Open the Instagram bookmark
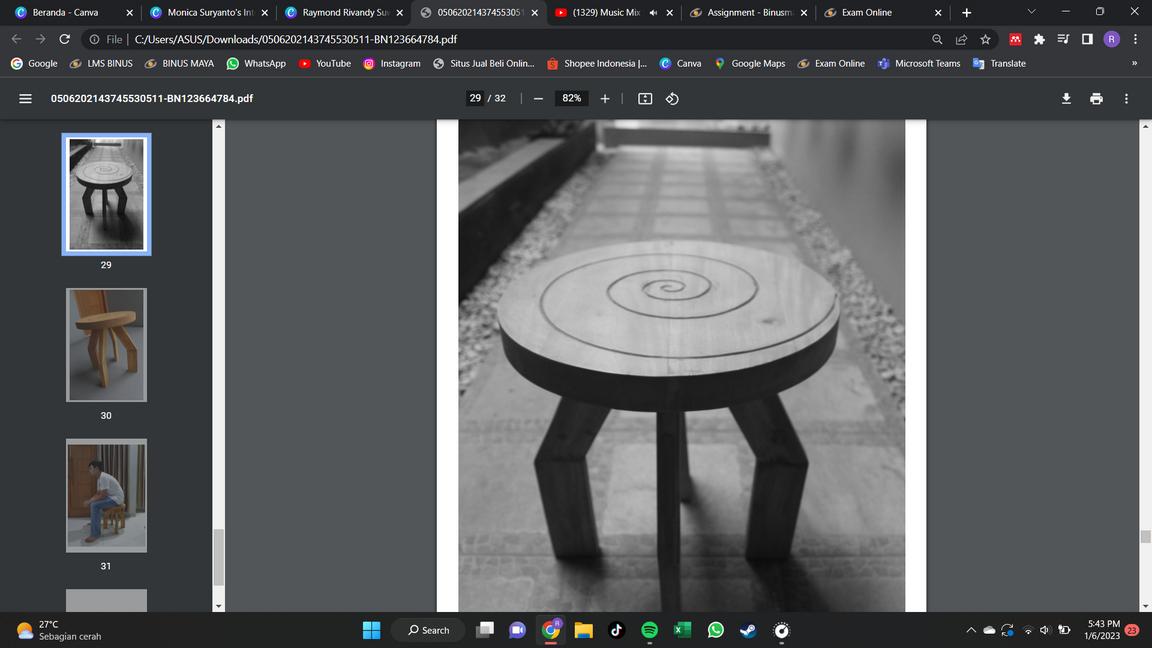 392,63
